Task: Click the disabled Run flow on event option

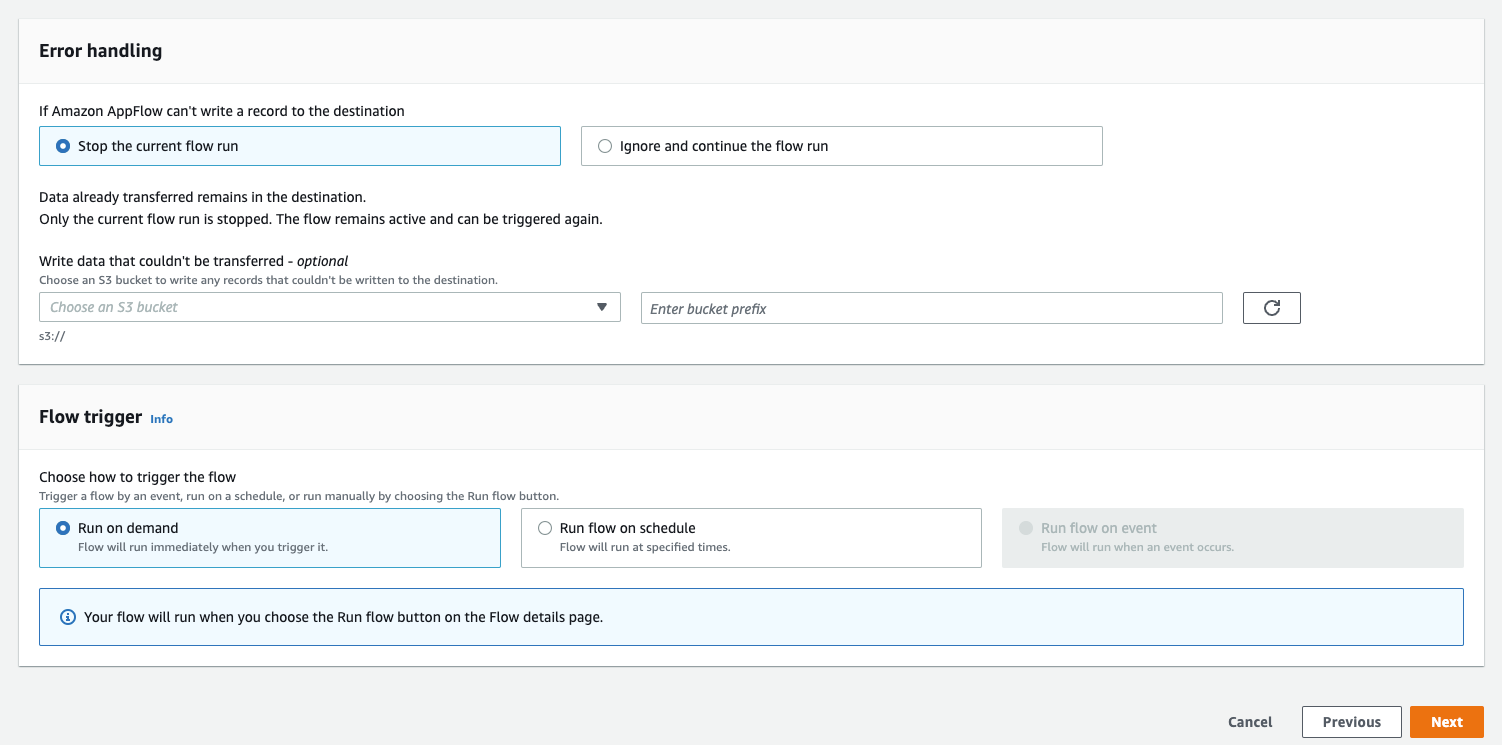Action: pyautogui.click(x=1026, y=528)
